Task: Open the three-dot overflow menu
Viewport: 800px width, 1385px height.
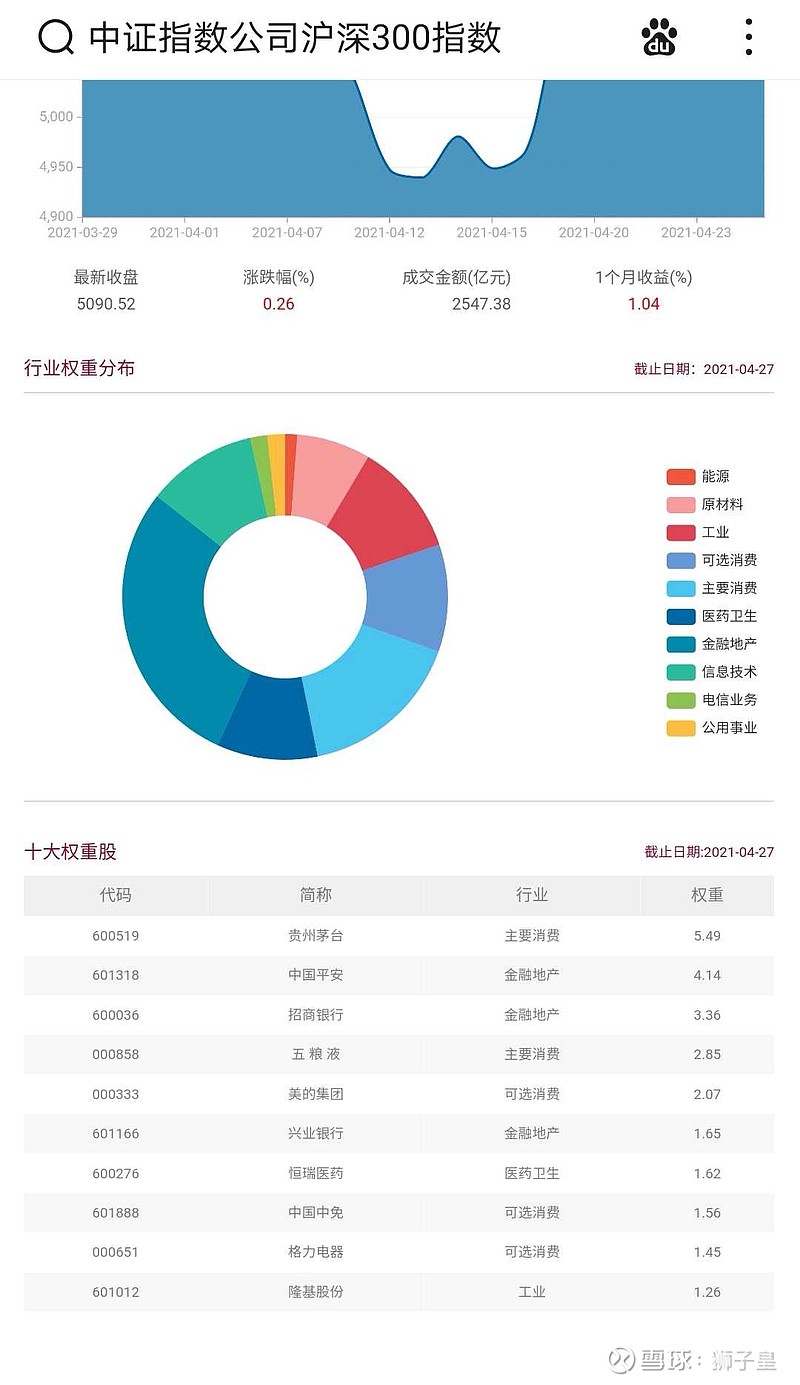Action: tap(749, 37)
